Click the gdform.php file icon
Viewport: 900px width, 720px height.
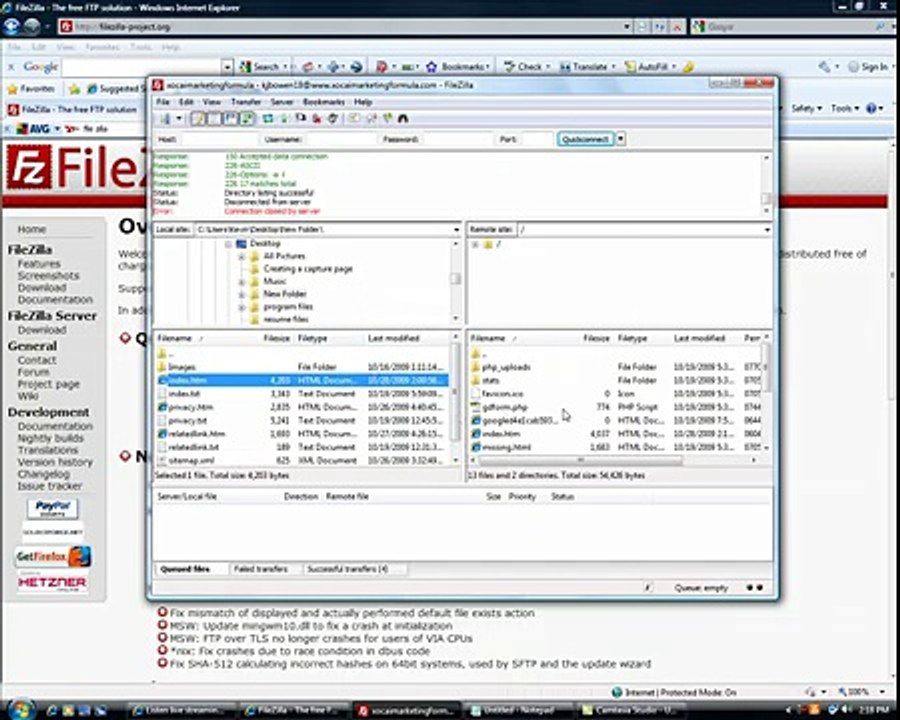(x=475, y=407)
